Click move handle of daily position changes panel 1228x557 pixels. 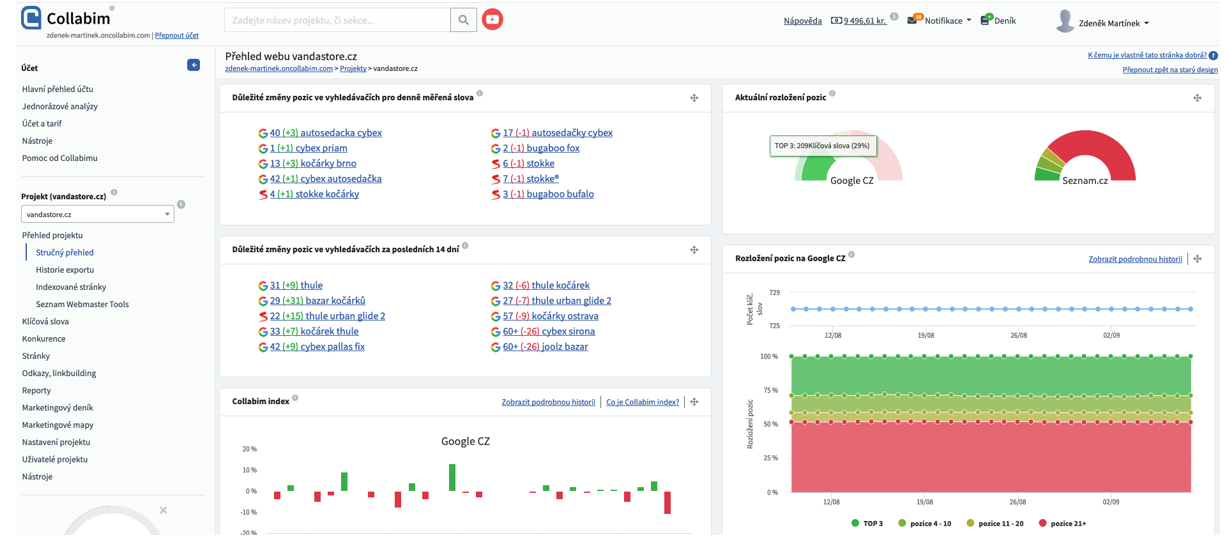pos(694,98)
